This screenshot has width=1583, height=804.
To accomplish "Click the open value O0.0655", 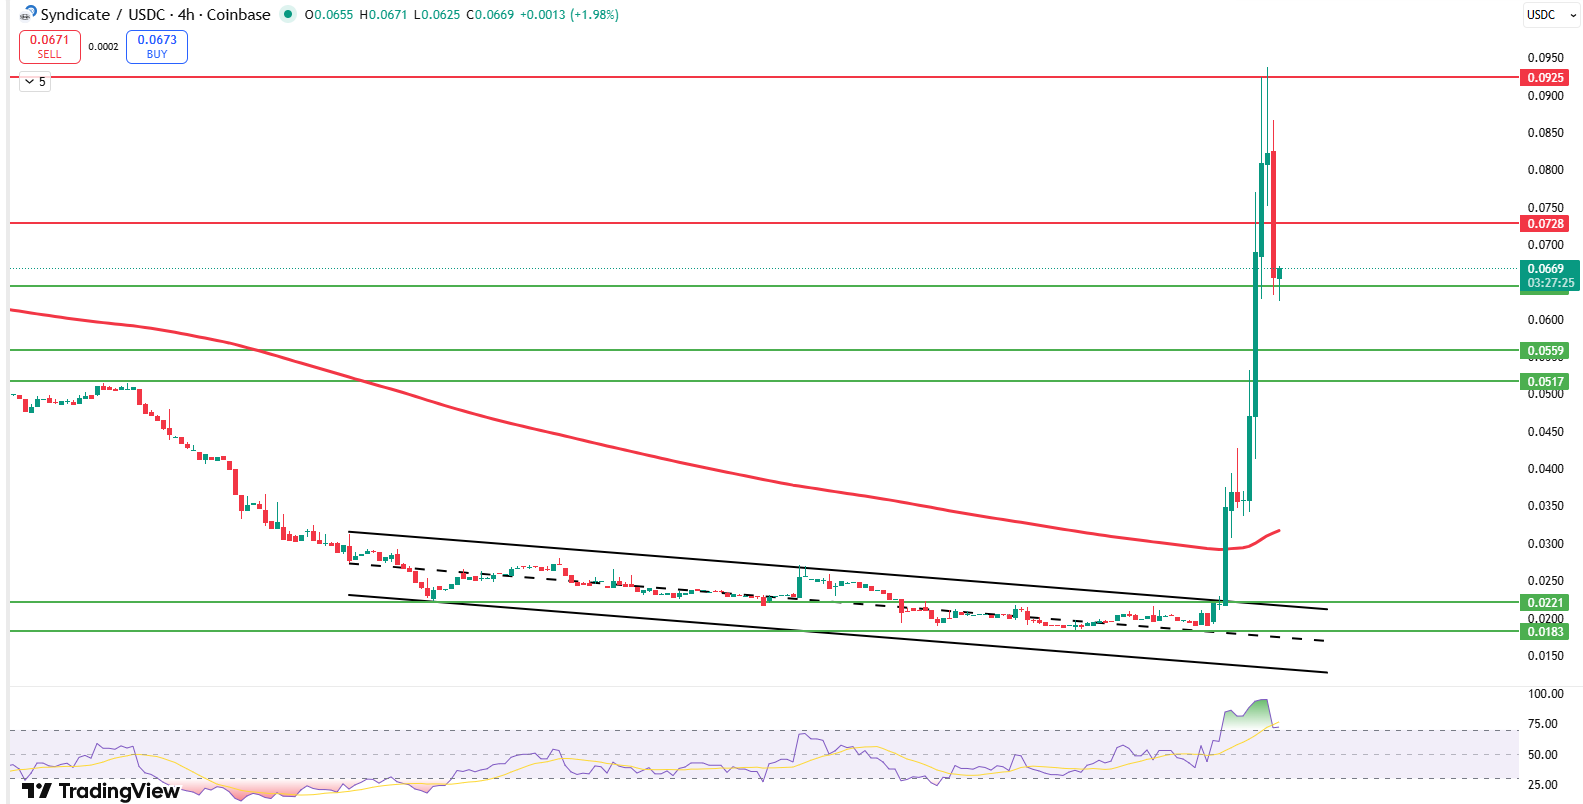I will (x=329, y=15).
